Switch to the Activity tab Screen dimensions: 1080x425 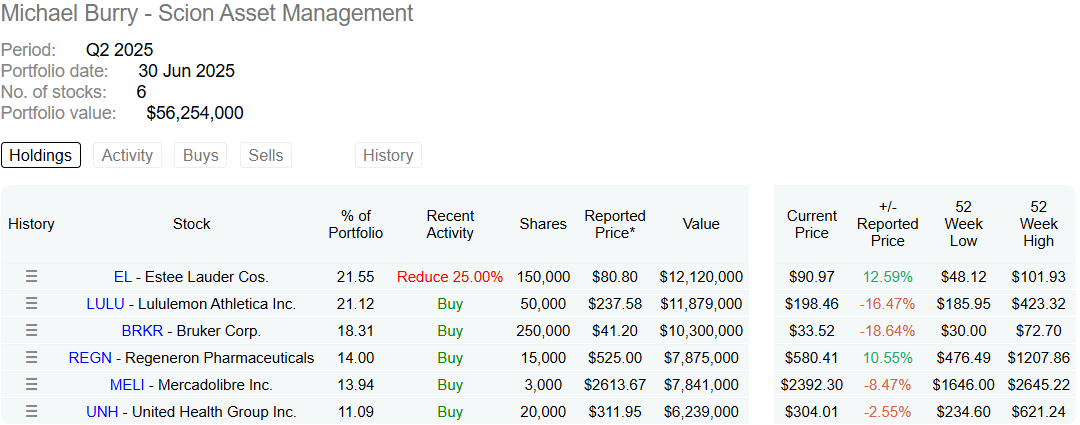pos(127,155)
